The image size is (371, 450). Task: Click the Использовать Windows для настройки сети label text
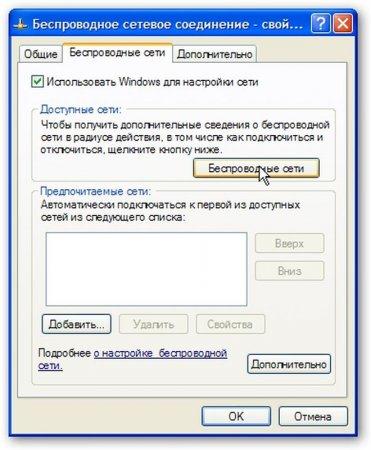coord(152,82)
